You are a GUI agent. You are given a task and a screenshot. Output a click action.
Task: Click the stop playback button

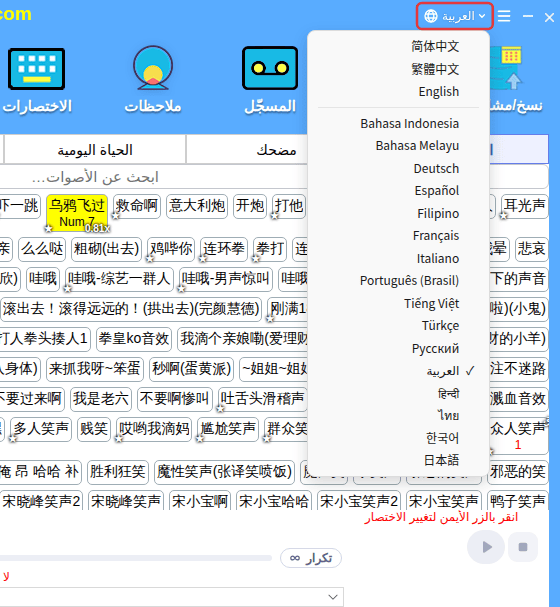point(523,547)
